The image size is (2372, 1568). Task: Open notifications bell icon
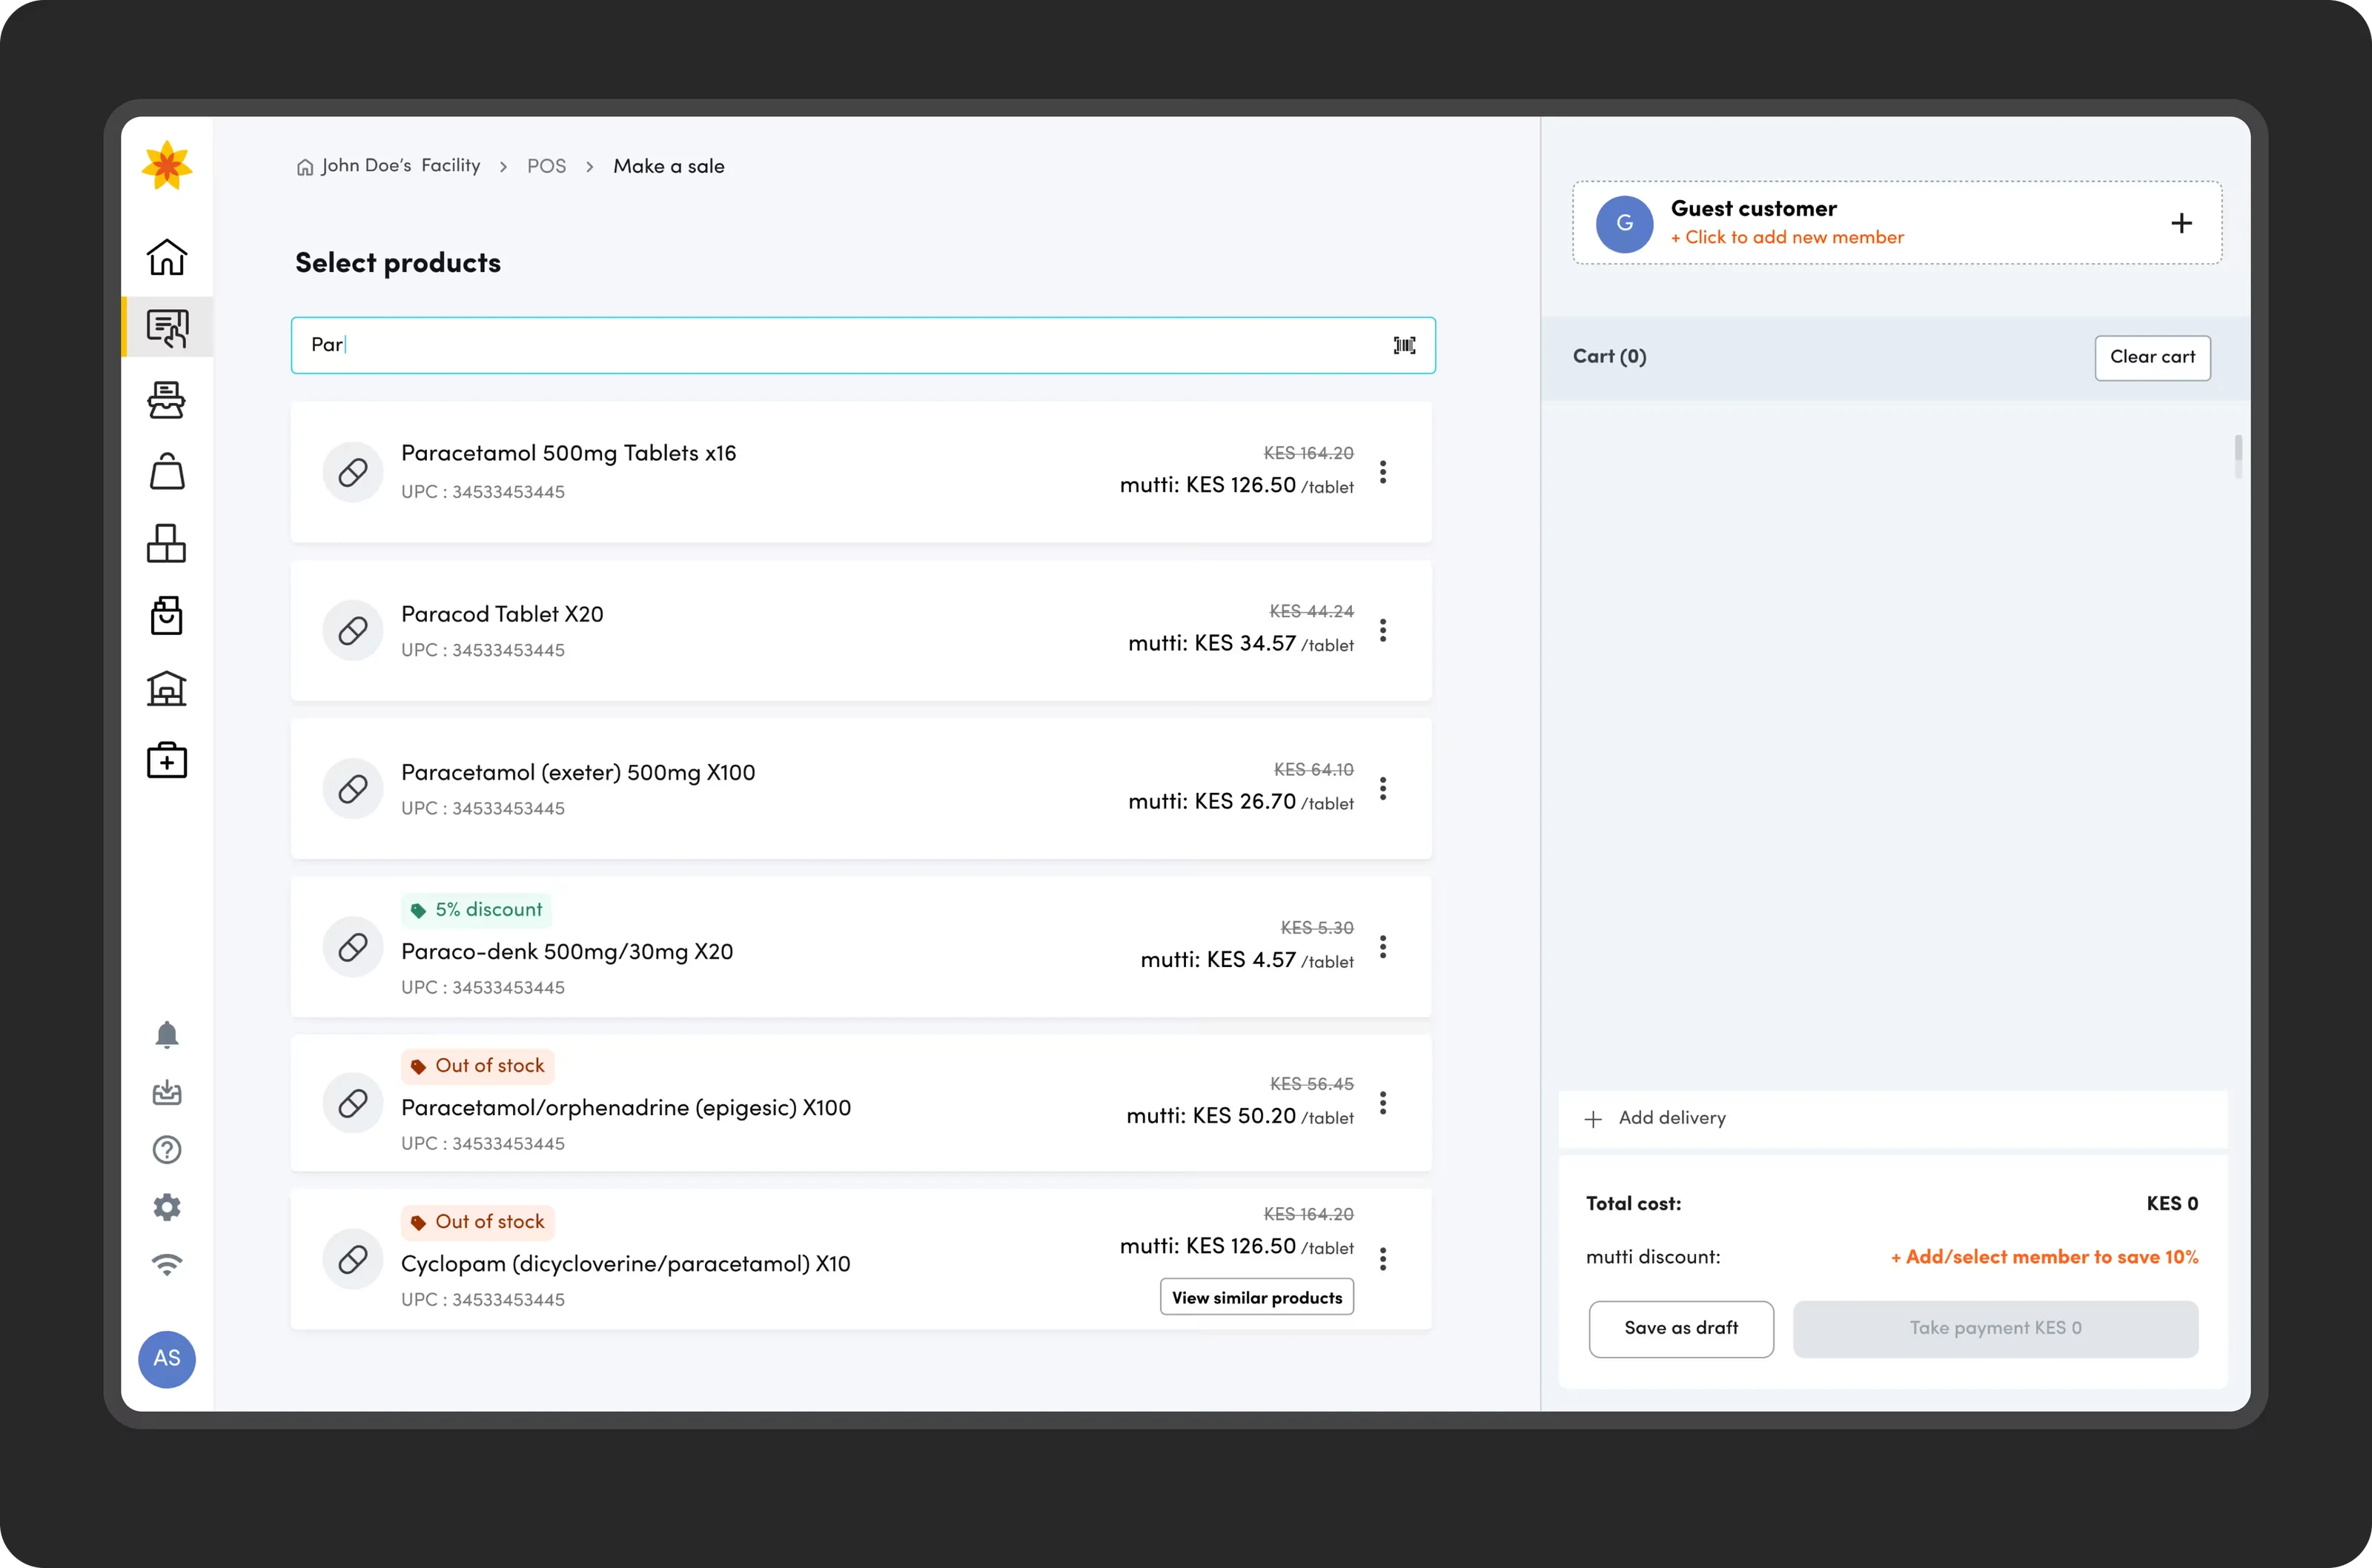click(167, 1035)
